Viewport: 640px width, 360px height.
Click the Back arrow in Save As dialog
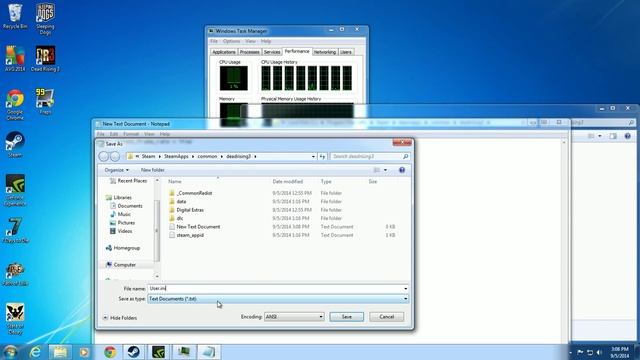(104, 156)
